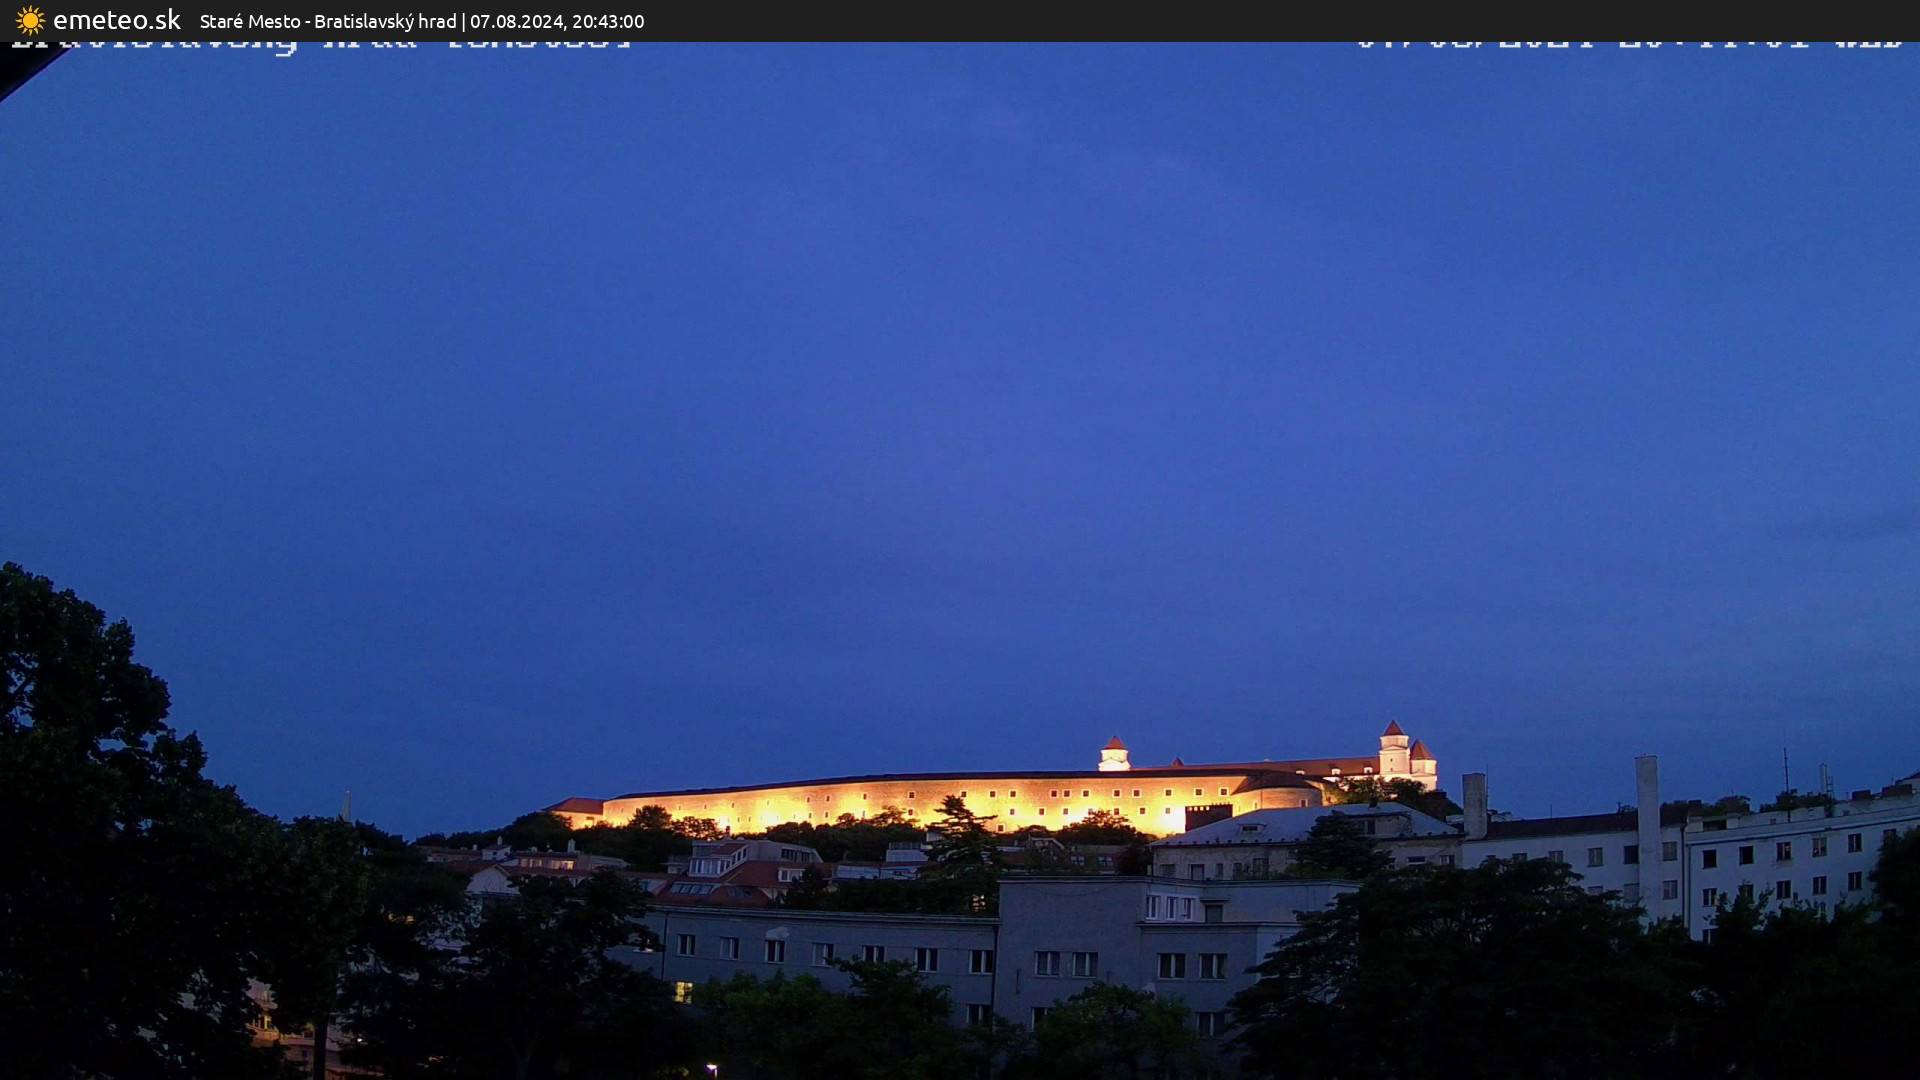Image resolution: width=1920 pixels, height=1080 pixels.
Task: Click the watermark text in the top-left corner
Action: (x=320, y=42)
